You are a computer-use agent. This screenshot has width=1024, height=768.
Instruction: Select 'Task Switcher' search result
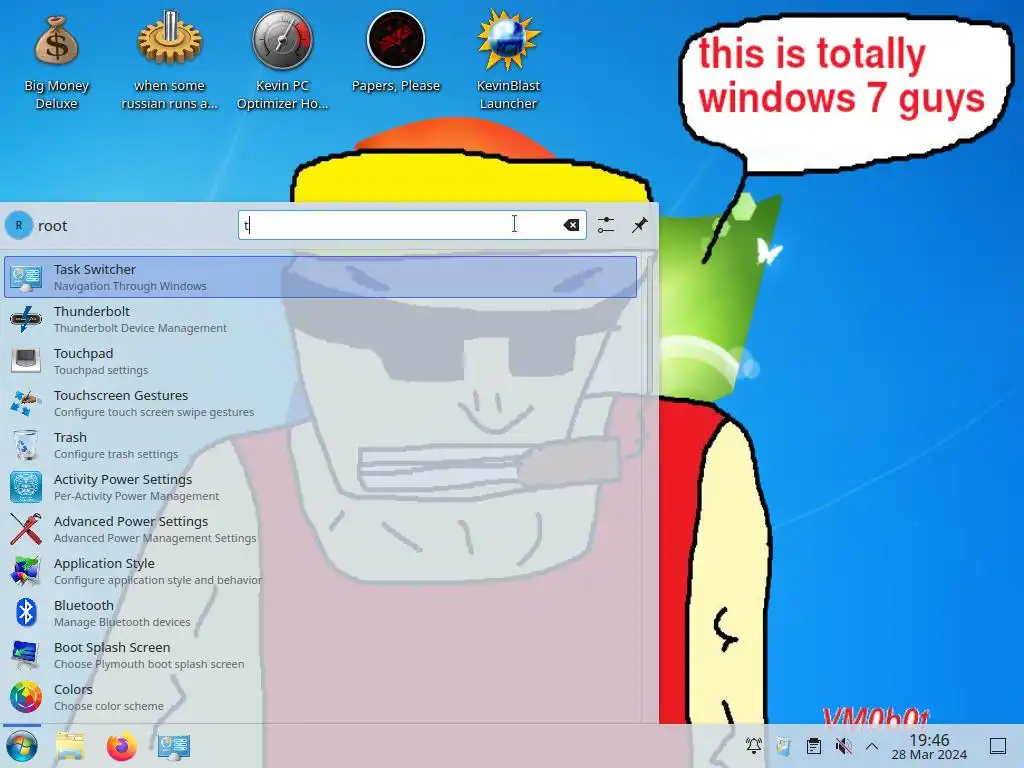(321, 278)
